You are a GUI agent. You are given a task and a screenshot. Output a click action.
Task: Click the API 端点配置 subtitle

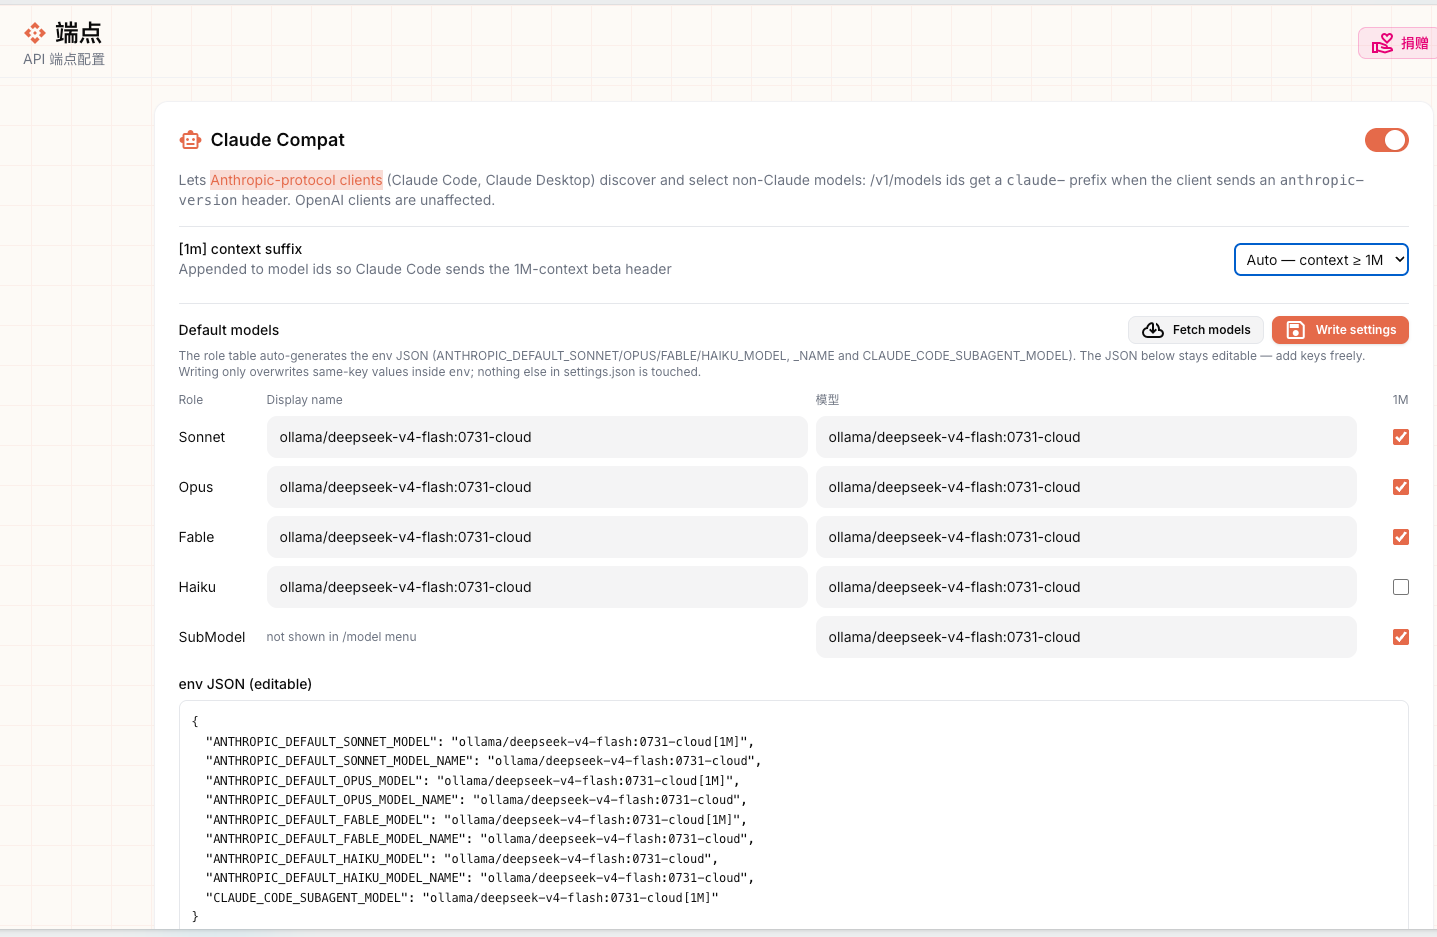[64, 59]
